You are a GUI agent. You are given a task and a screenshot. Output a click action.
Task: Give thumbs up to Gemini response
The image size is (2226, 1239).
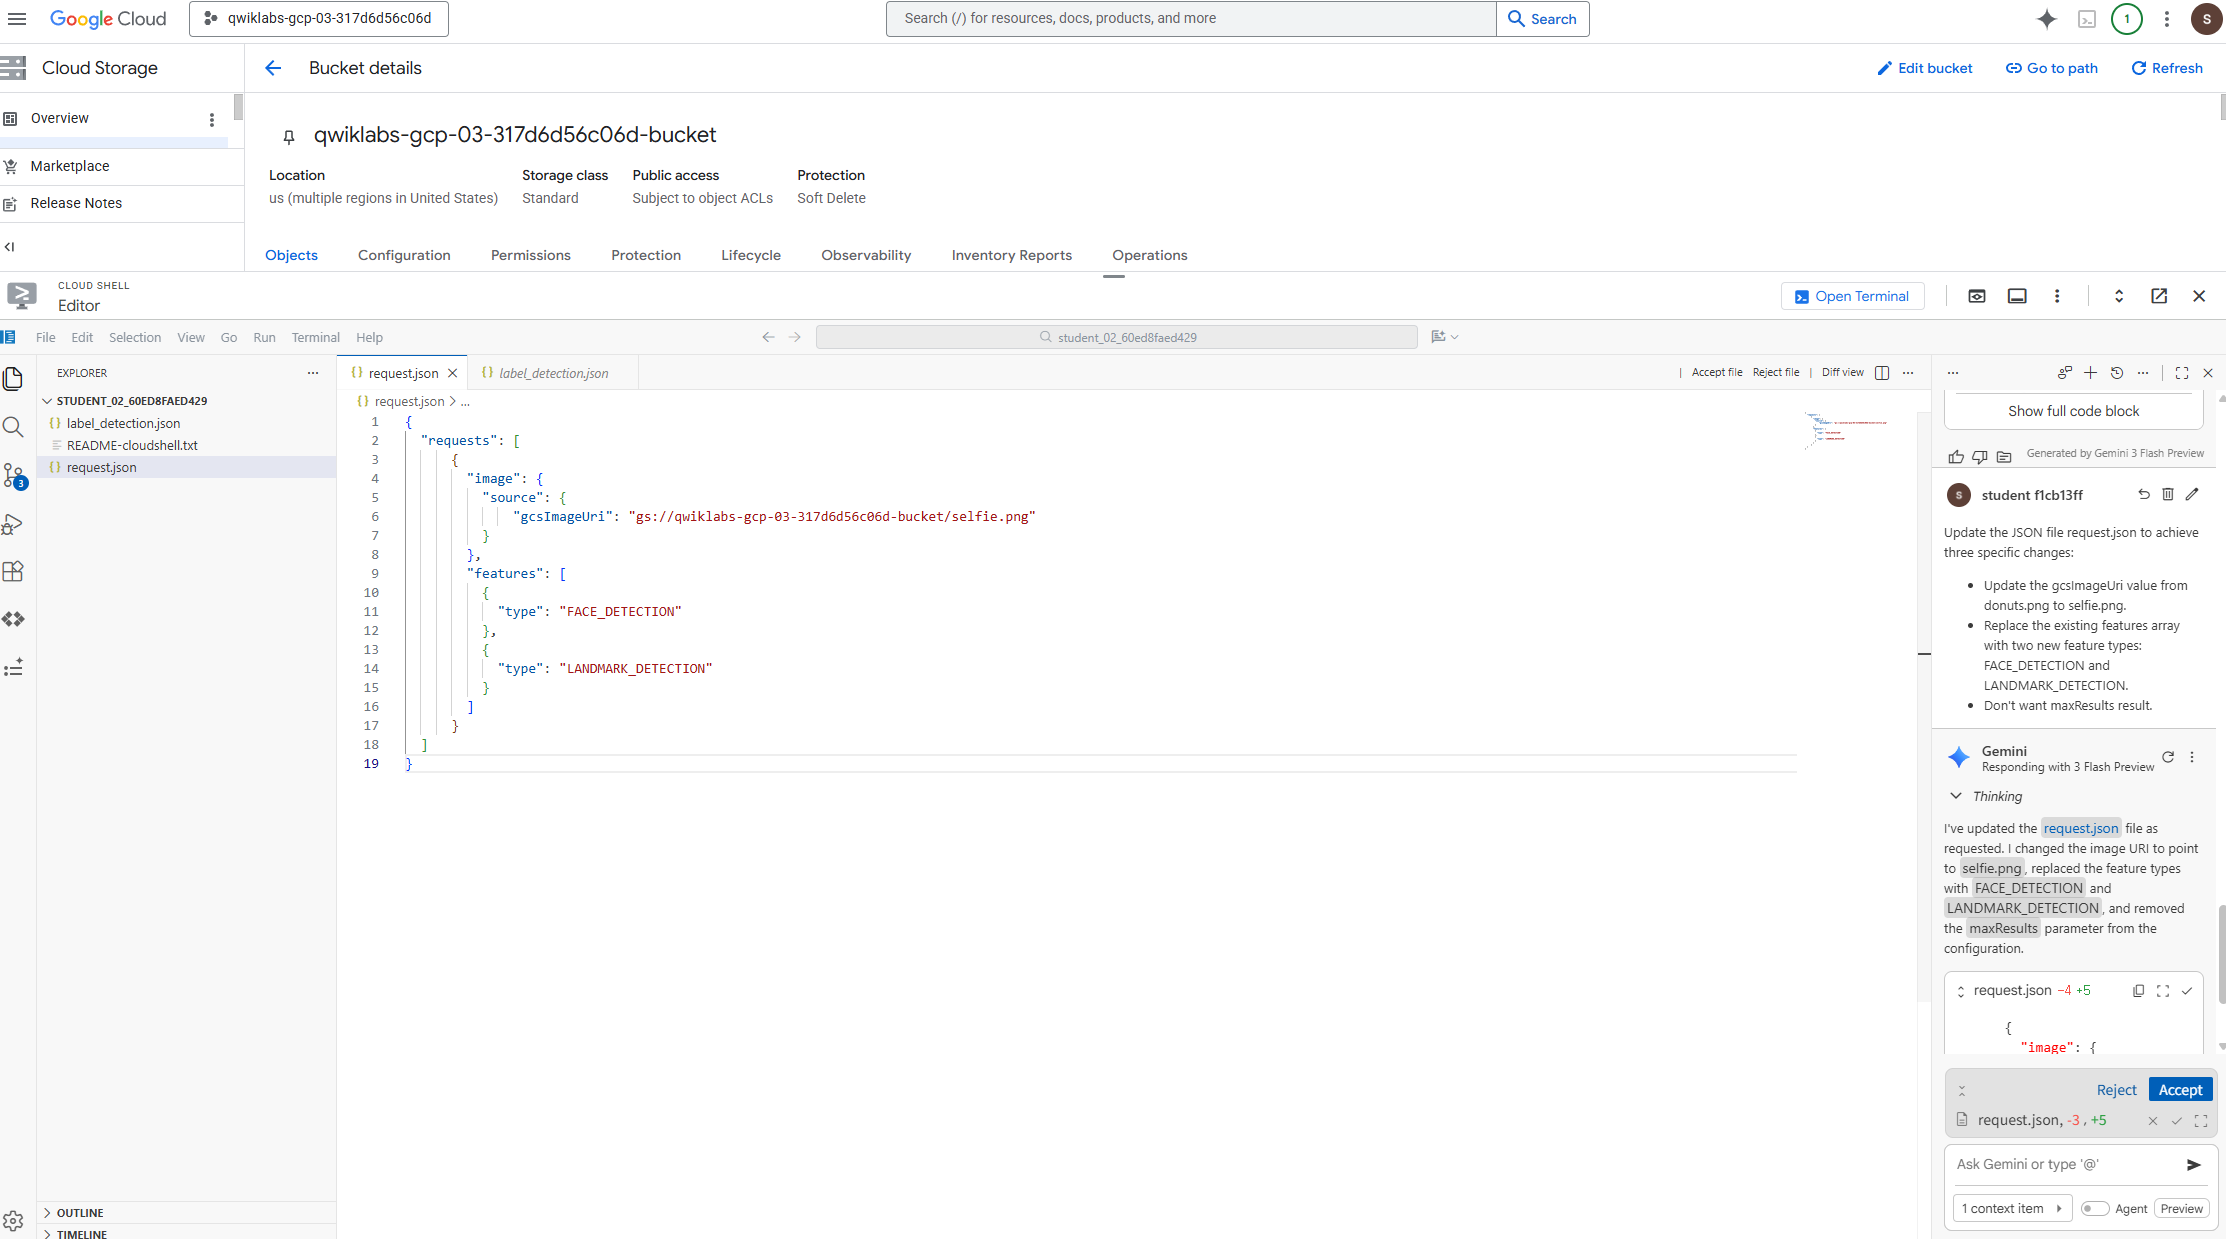1956,457
